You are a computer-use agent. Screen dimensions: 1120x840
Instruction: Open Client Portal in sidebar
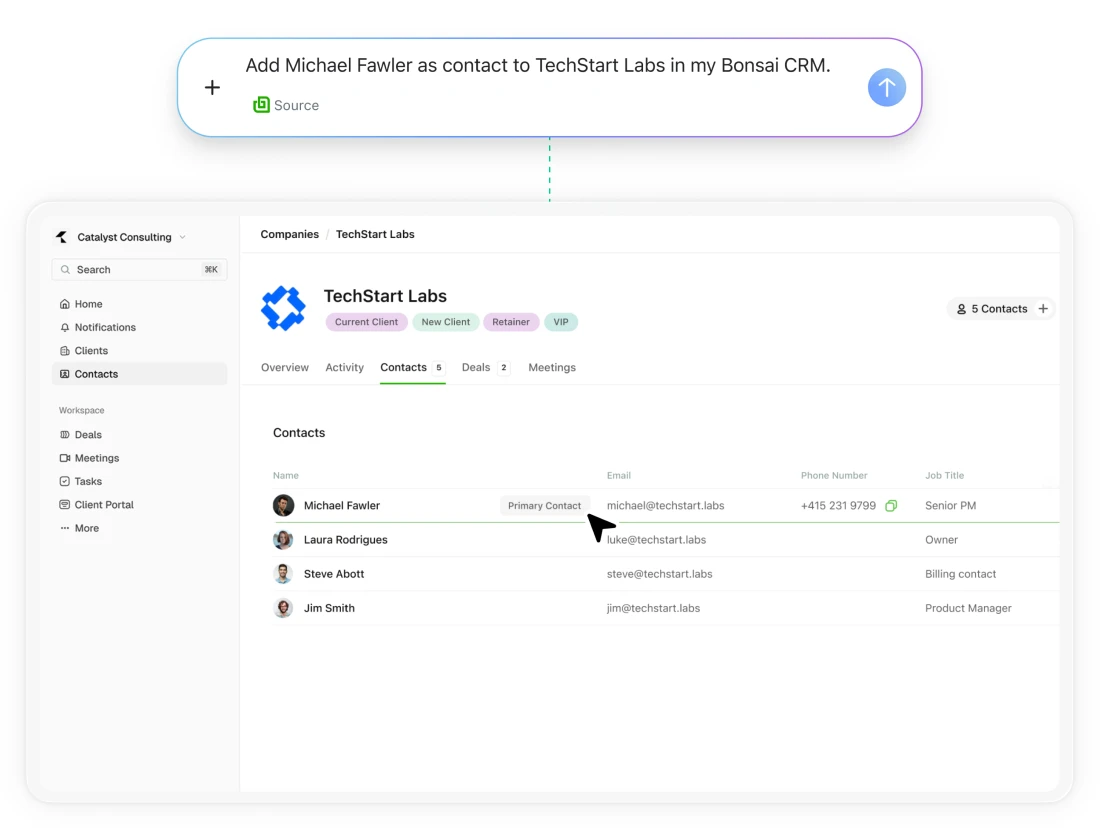pos(104,504)
